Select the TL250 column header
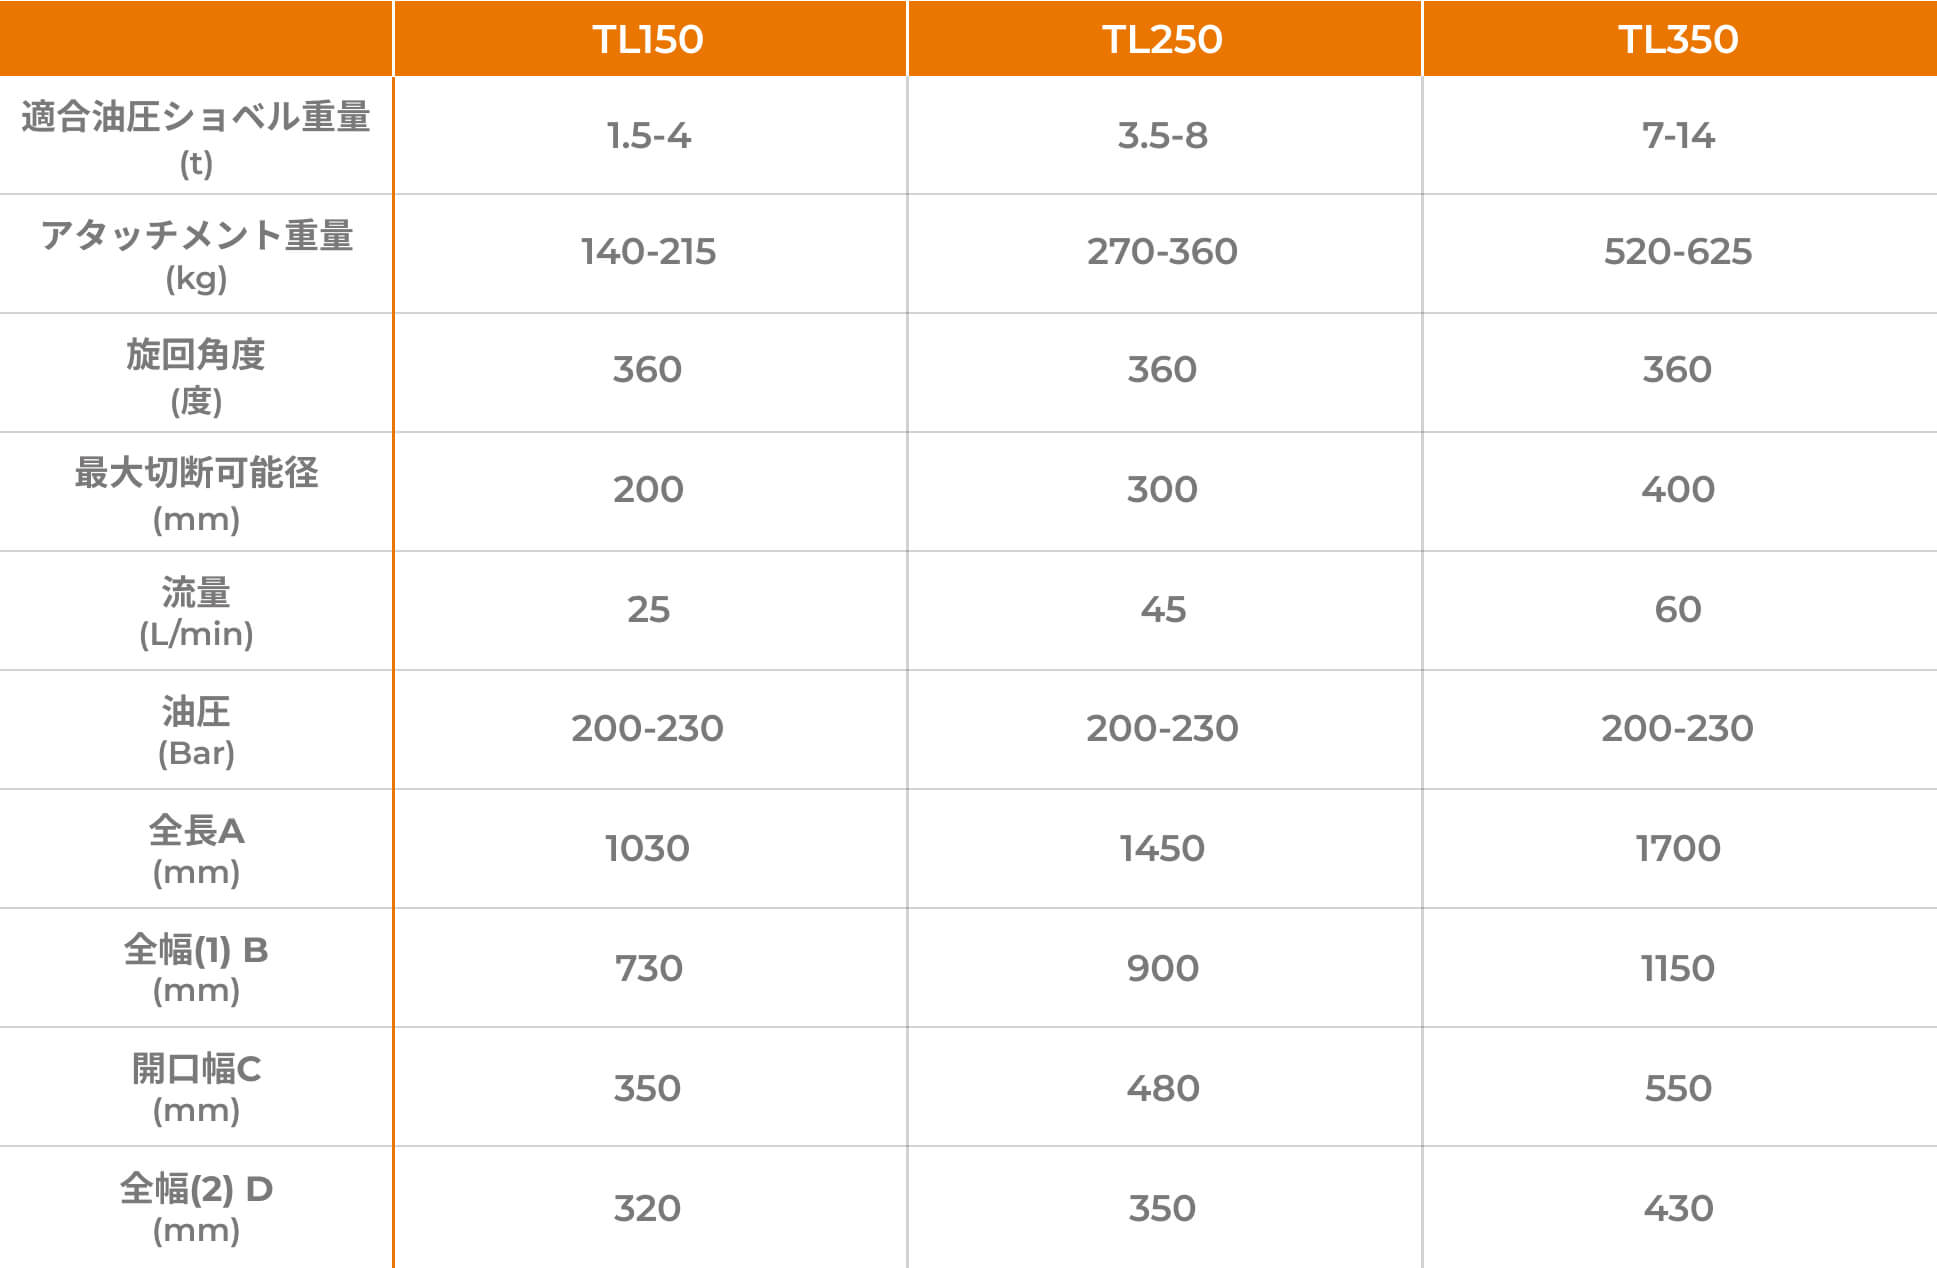This screenshot has width=1937, height=1268. pos(1163,39)
